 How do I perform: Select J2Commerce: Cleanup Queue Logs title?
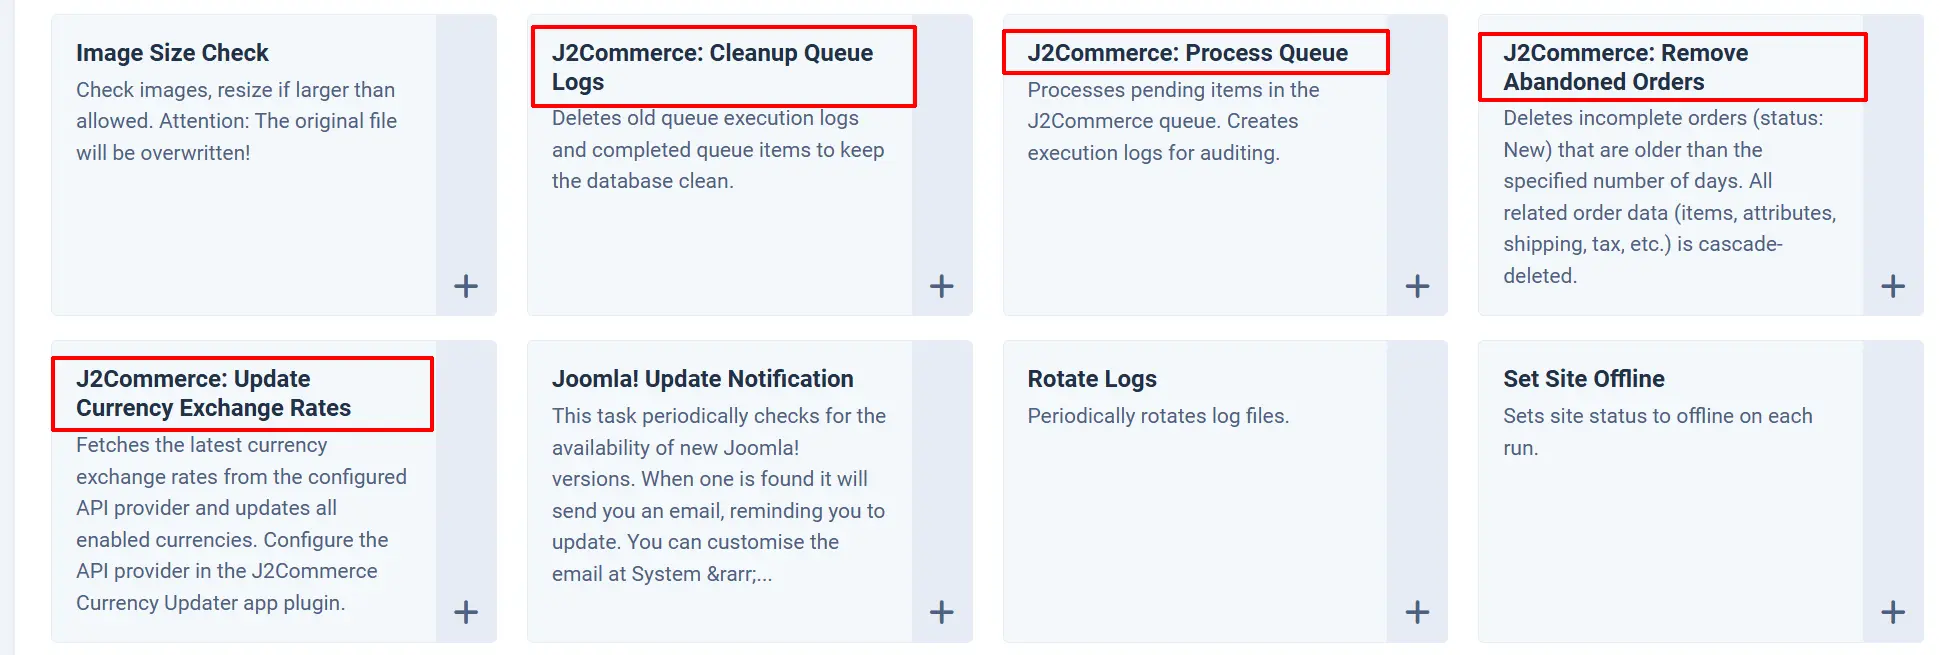click(712, 67)
